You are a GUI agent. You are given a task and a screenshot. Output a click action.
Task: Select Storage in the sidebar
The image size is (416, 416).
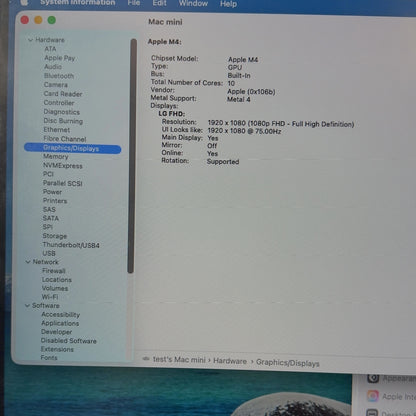[55, 236]
